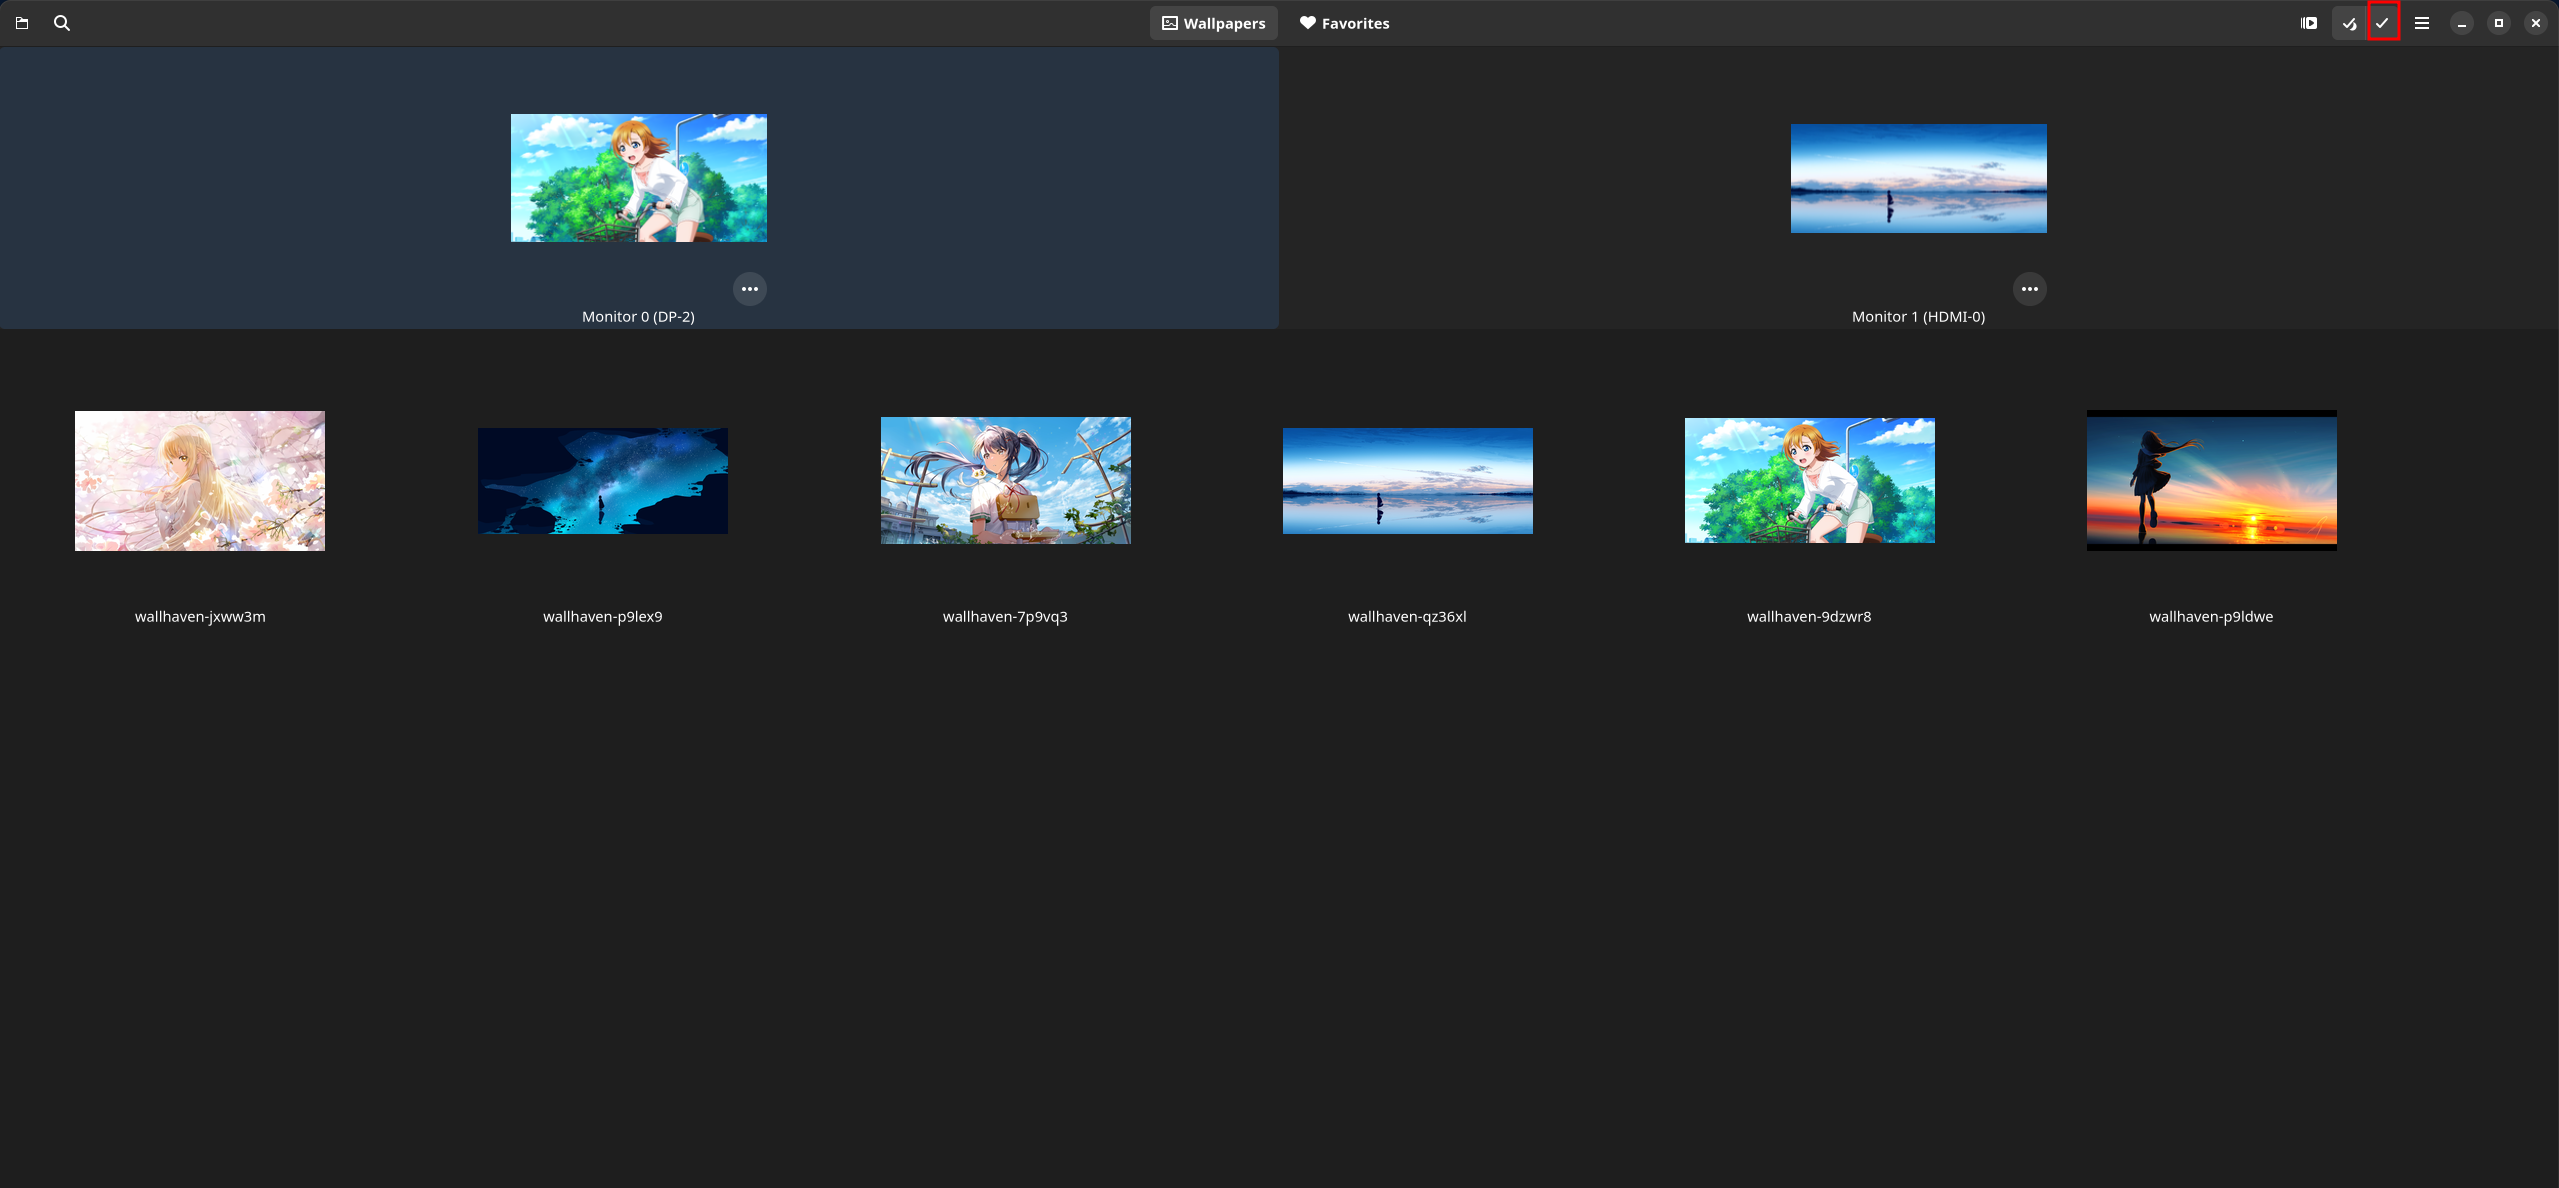Image resolution: width=2559 pixels, height=1188 pixels.
Task: Select the wallhaven-p9ldwe sunset wallpaper
Action: pyautogui.click(x=2211, y=480)
